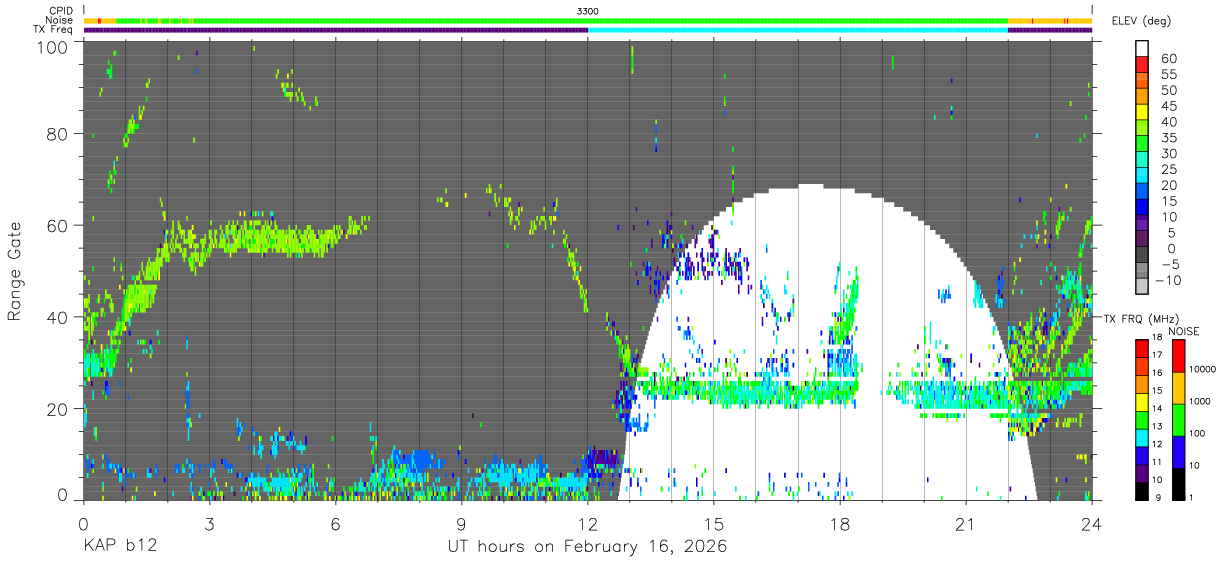Click the UT hours on February 16, 2026 title
Image resolution: width=1228 pixels, height=567 pixels.
587,546
